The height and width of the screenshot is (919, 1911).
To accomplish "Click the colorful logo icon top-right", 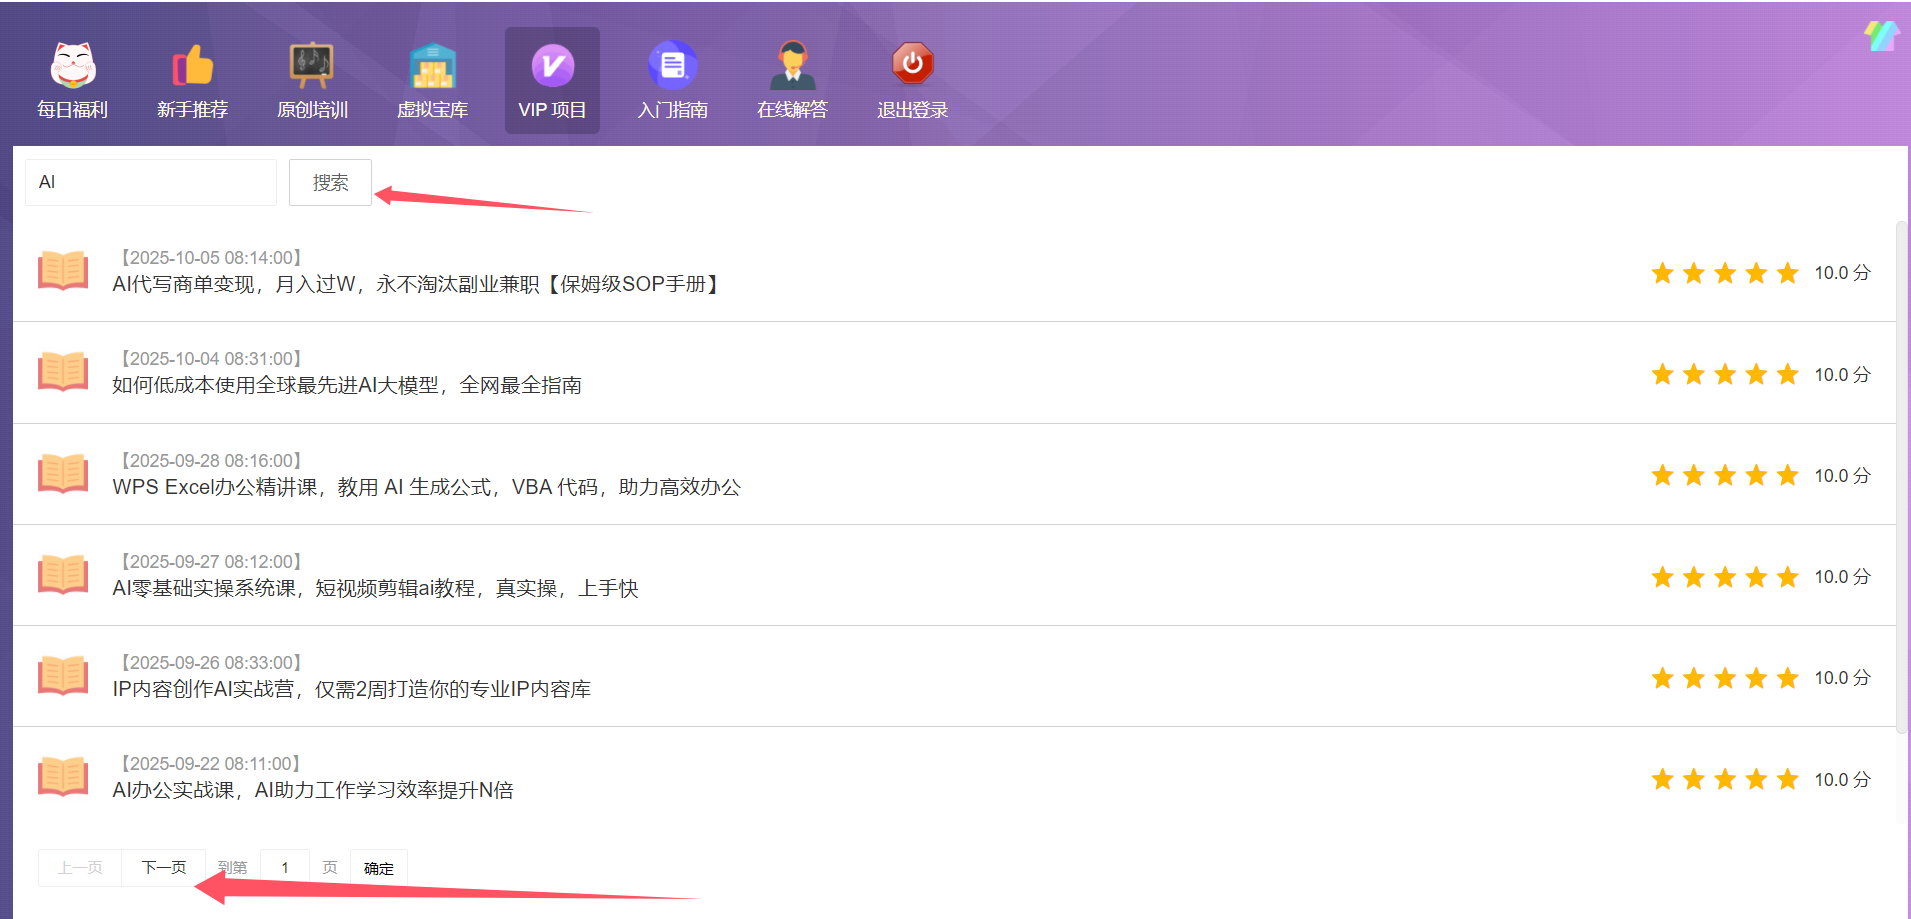I will tap(1881, 36).
